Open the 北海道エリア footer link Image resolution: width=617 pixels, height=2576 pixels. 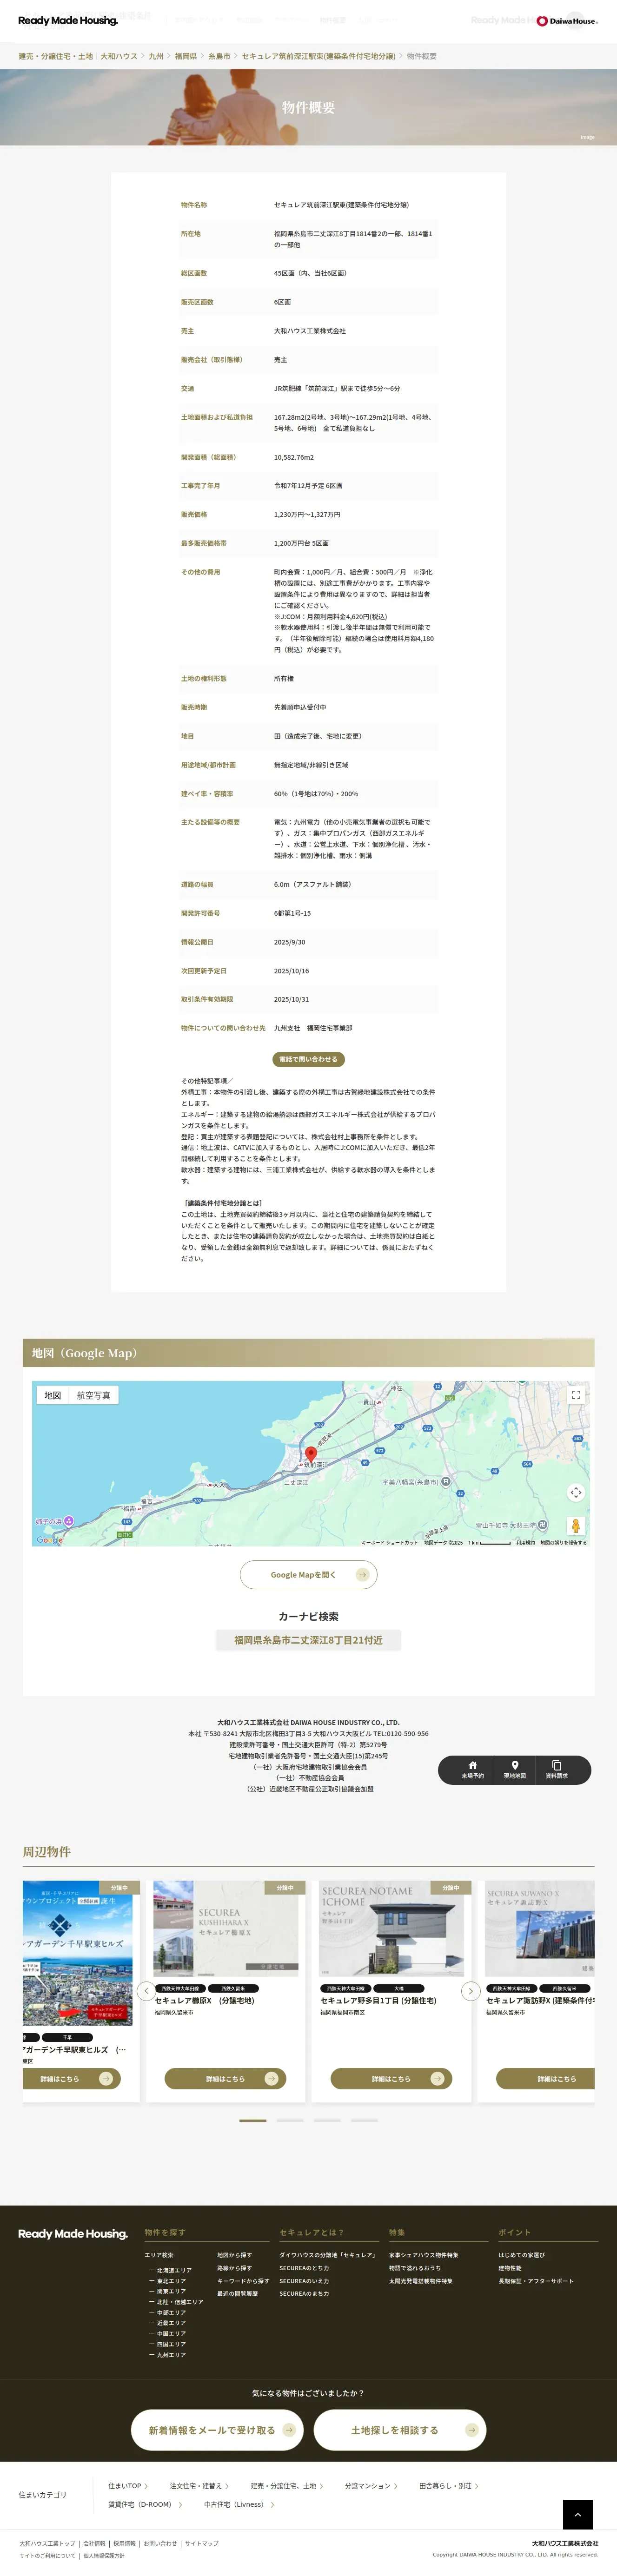click(x=173, y=2270)
